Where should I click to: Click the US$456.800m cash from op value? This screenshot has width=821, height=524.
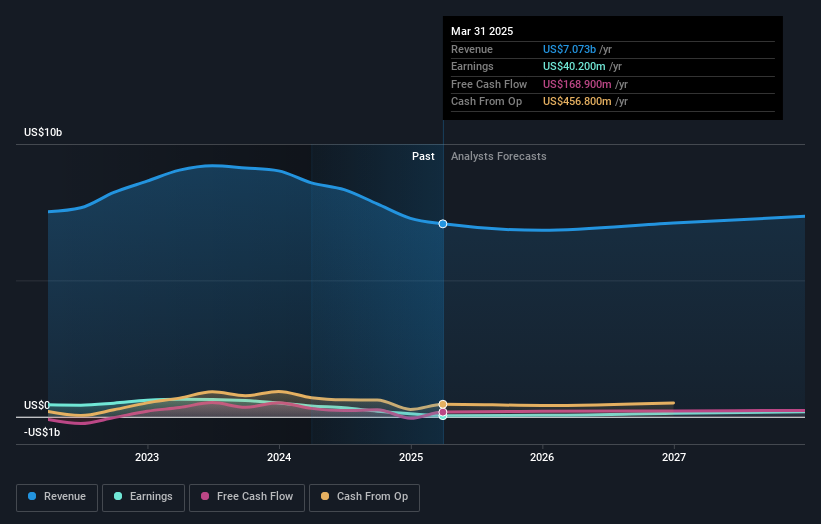coord(577,102)
